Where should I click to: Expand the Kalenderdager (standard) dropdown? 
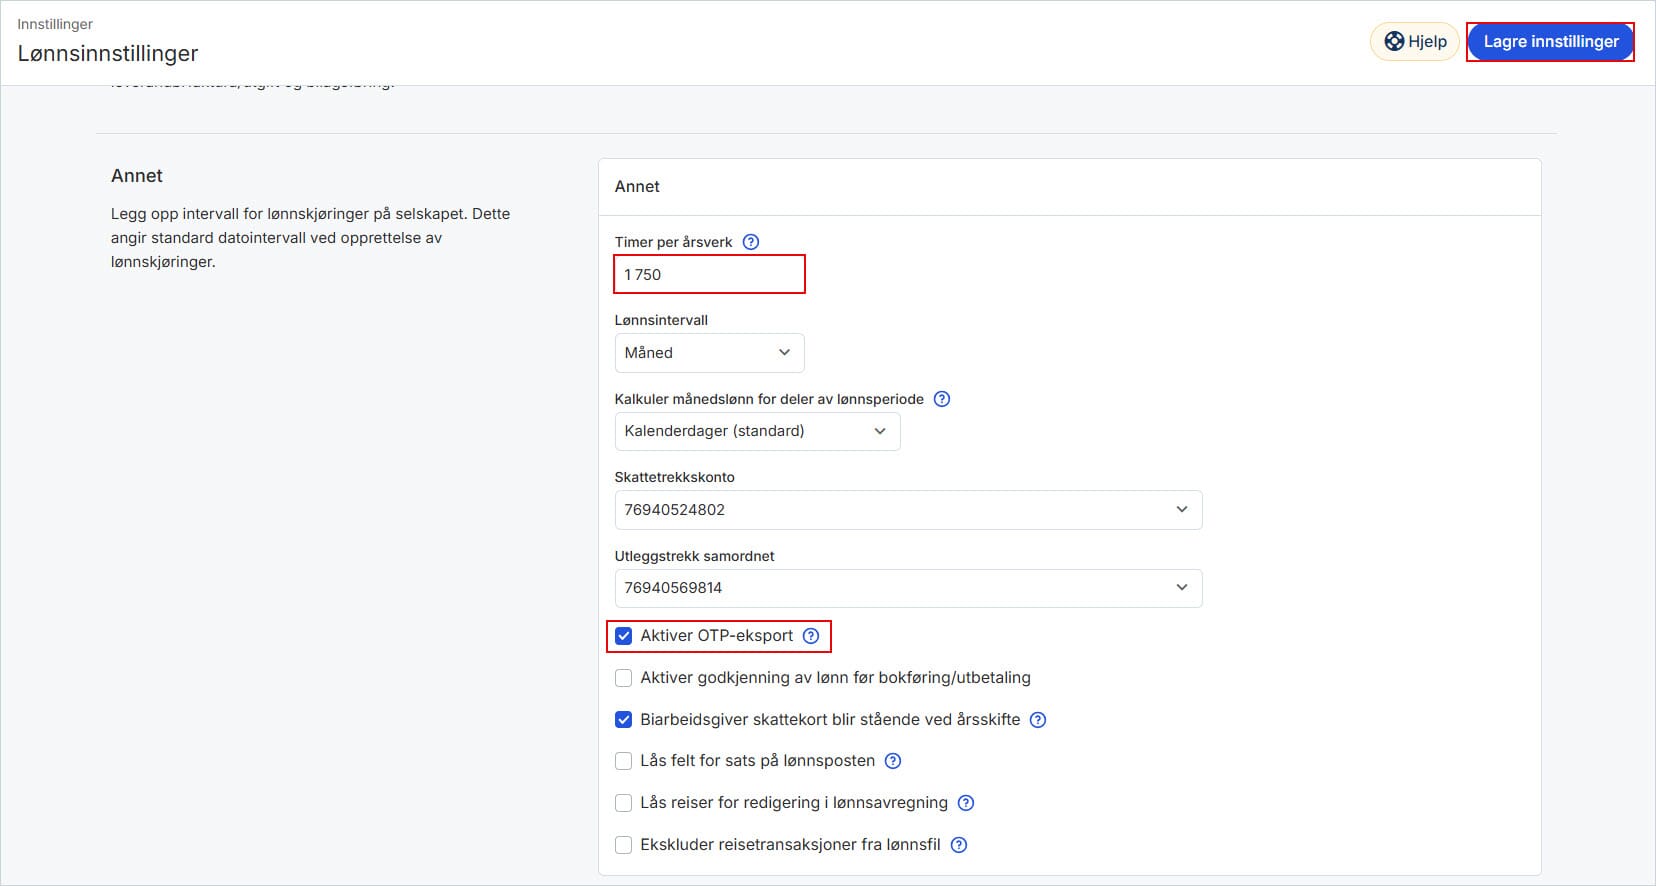(x=757, y=431)
